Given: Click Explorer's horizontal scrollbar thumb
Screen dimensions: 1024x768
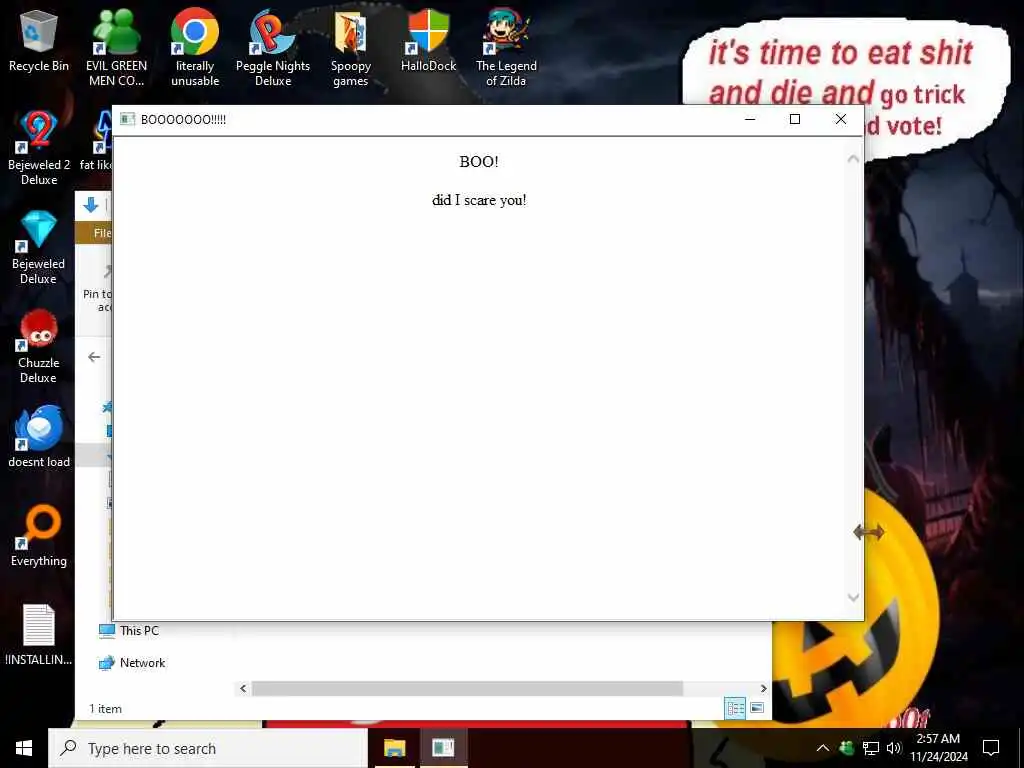Looking at the screenshot, I should click(x=467, y=688).
